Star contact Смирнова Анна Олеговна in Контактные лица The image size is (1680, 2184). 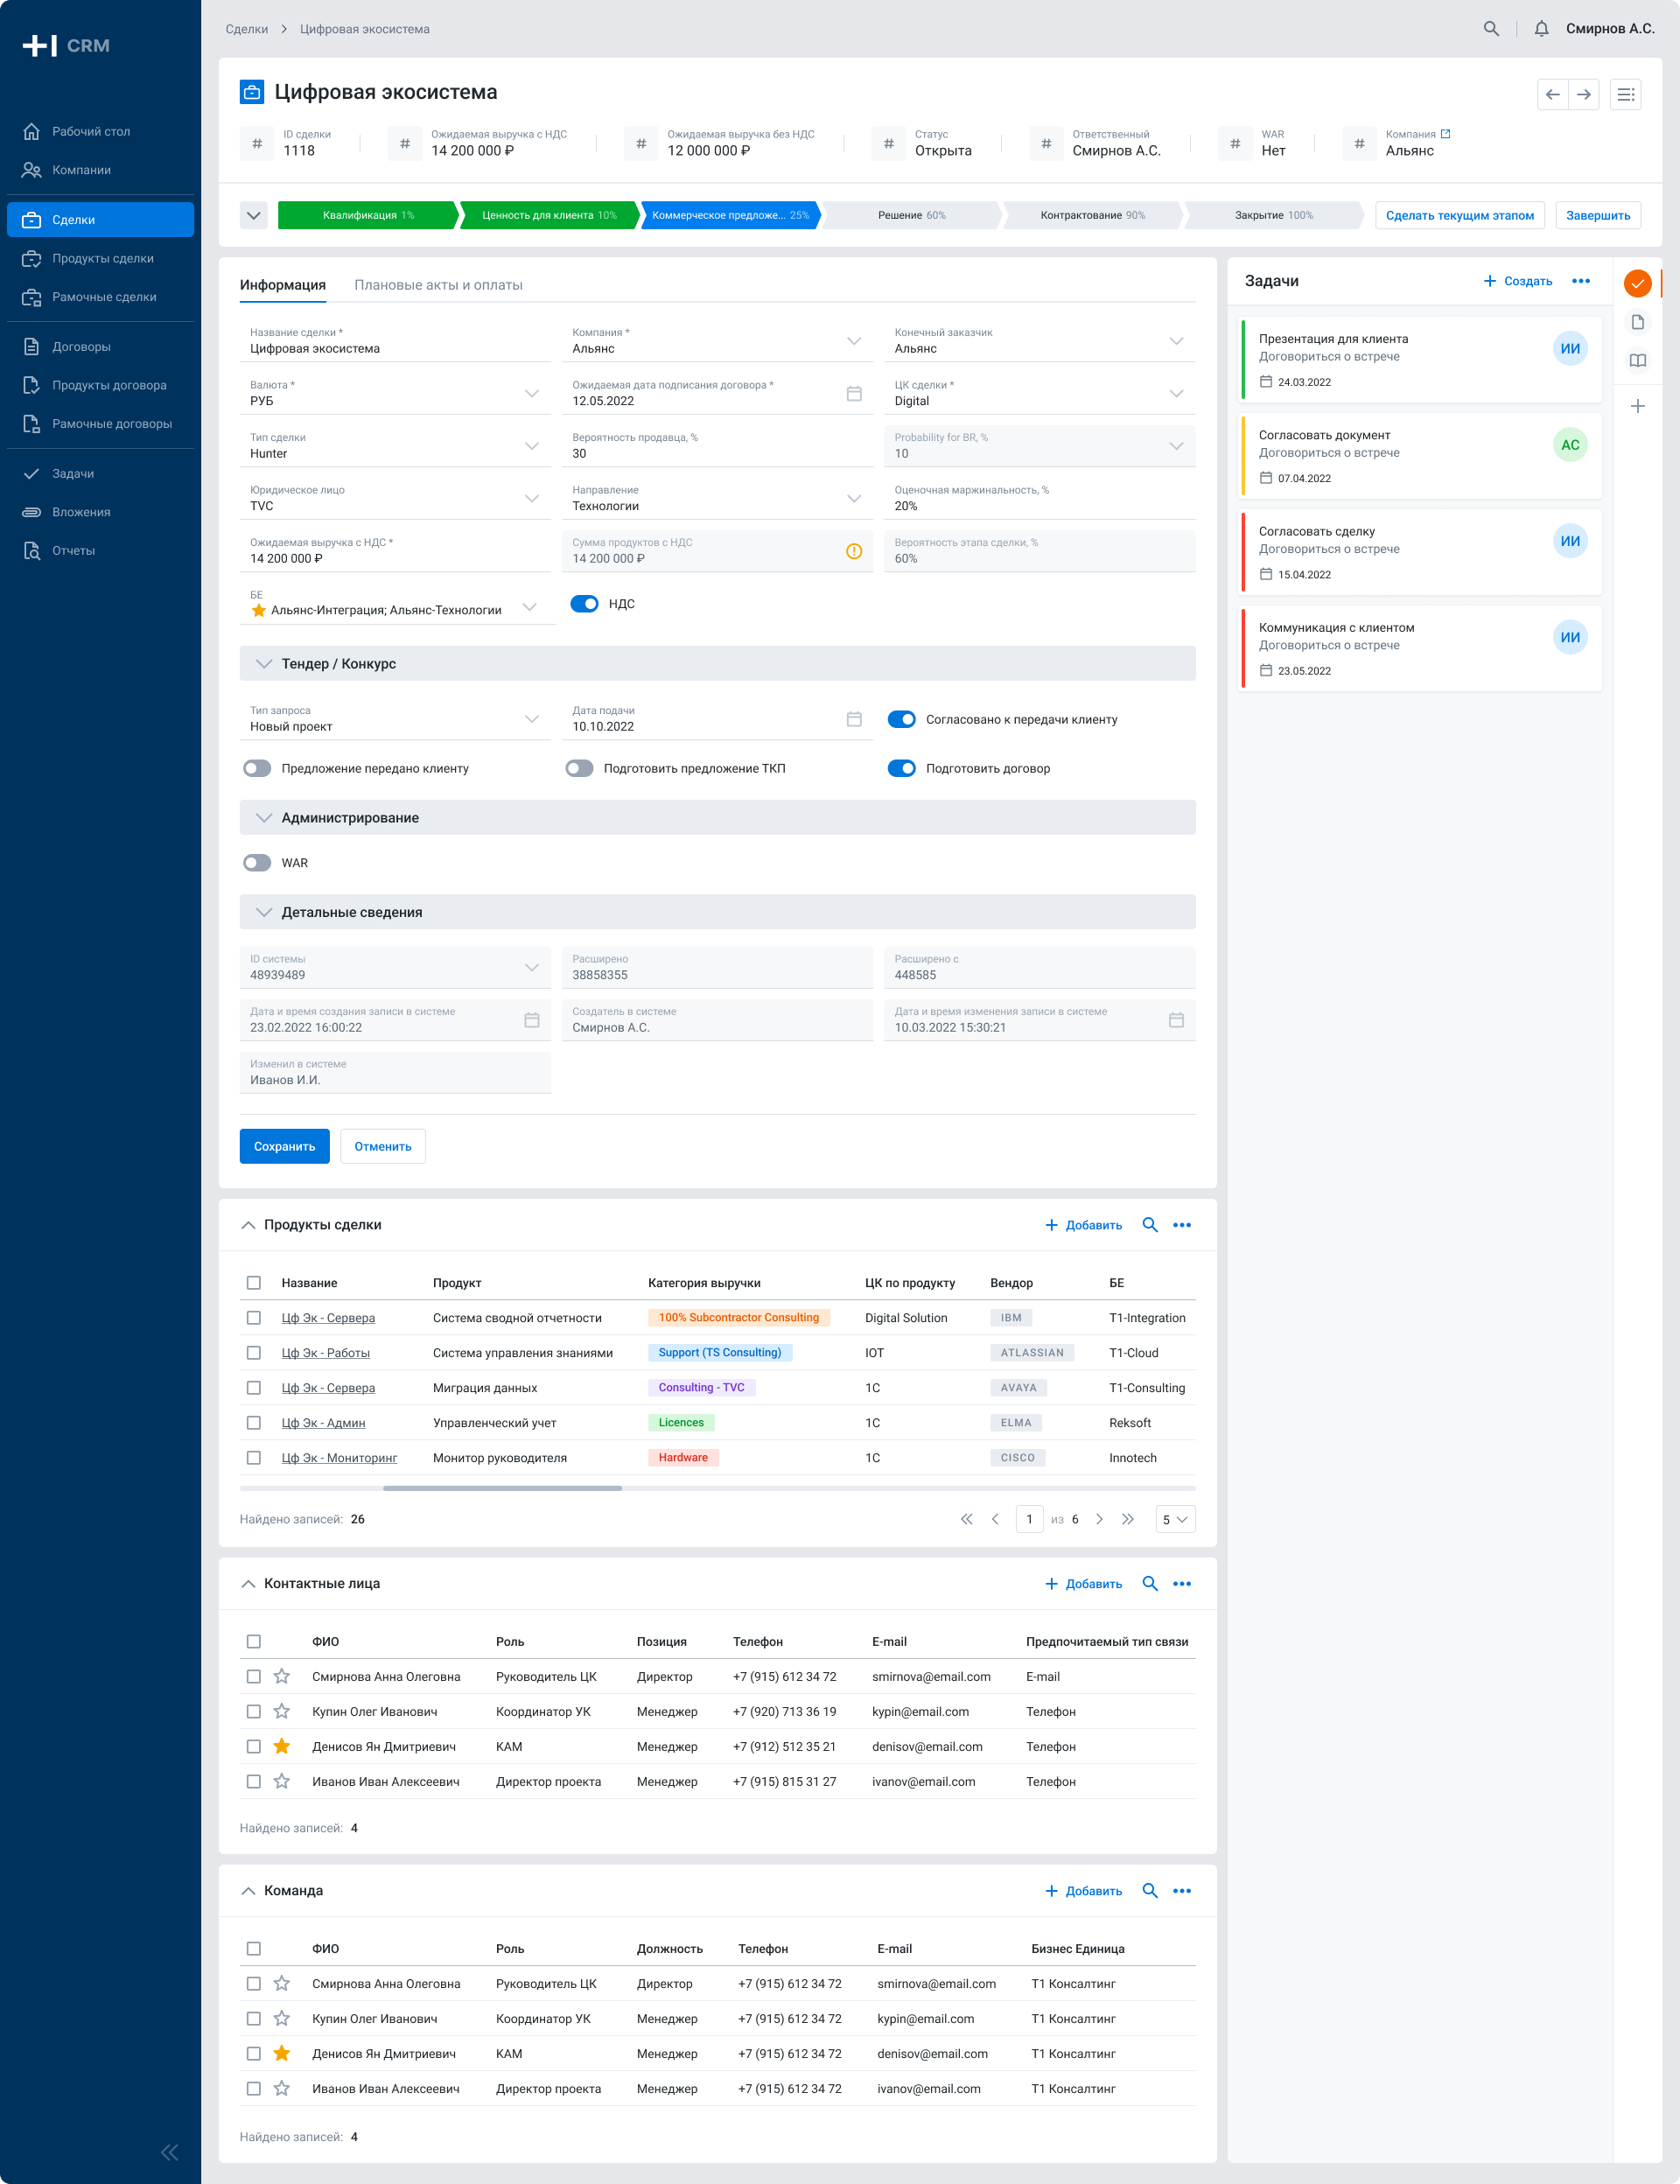[x=282, y=1677]
